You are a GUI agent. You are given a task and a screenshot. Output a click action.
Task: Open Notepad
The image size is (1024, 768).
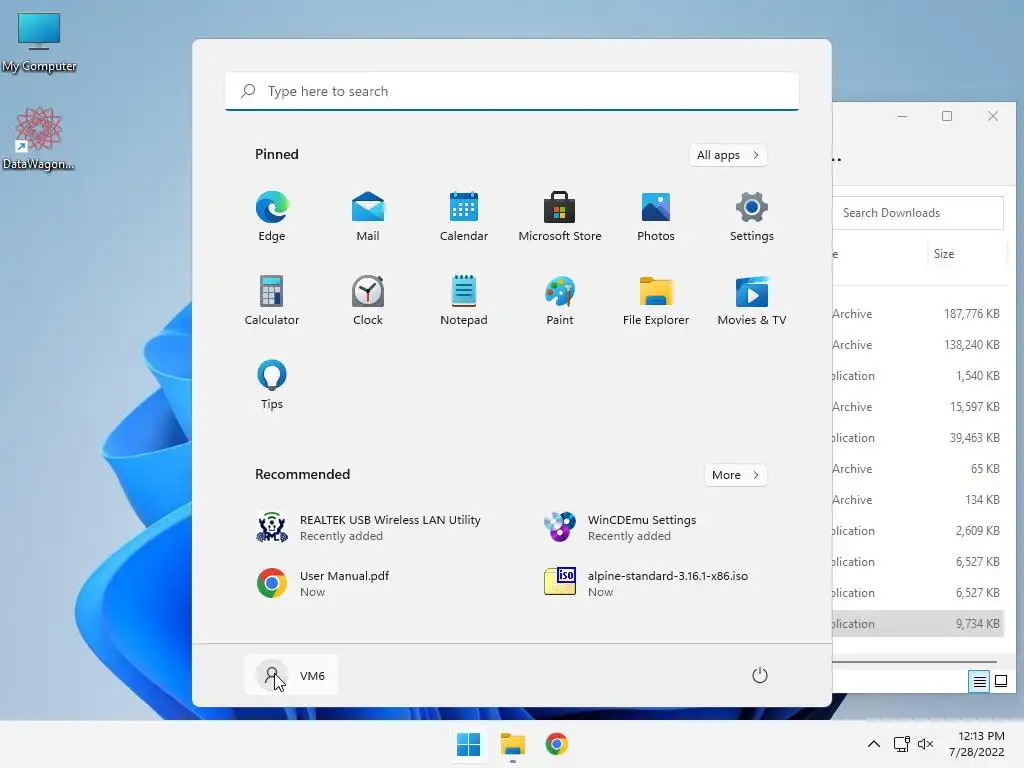pos(464,300)
